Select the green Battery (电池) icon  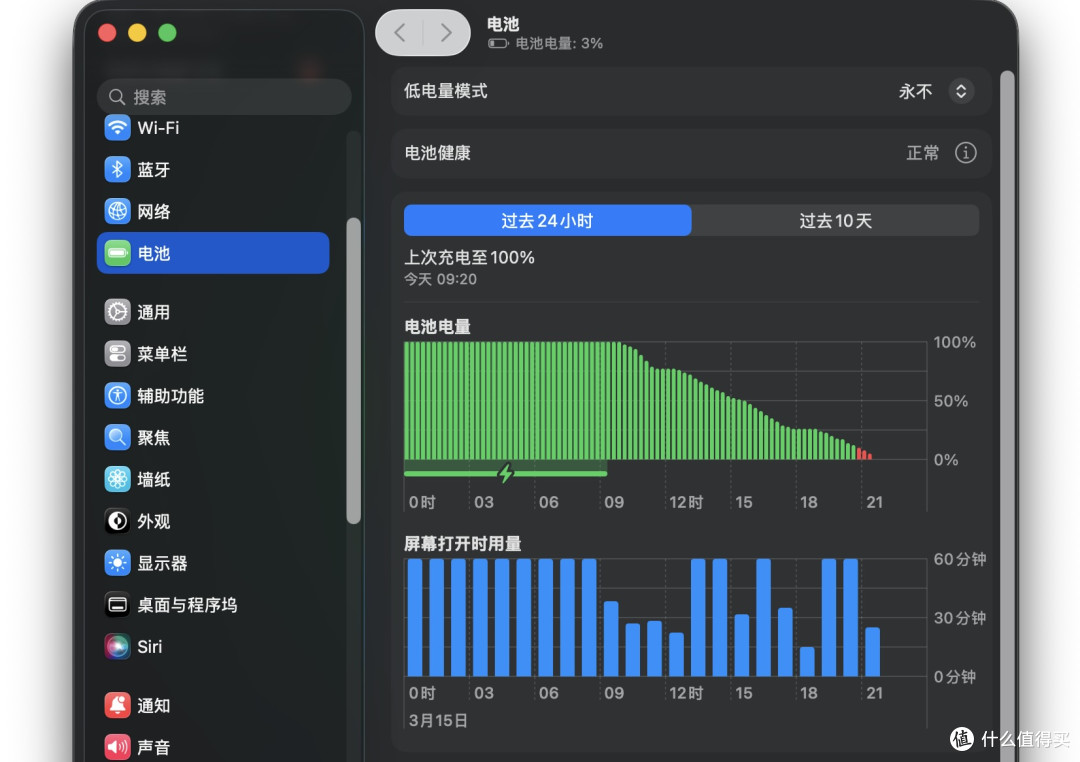(118, 254)
